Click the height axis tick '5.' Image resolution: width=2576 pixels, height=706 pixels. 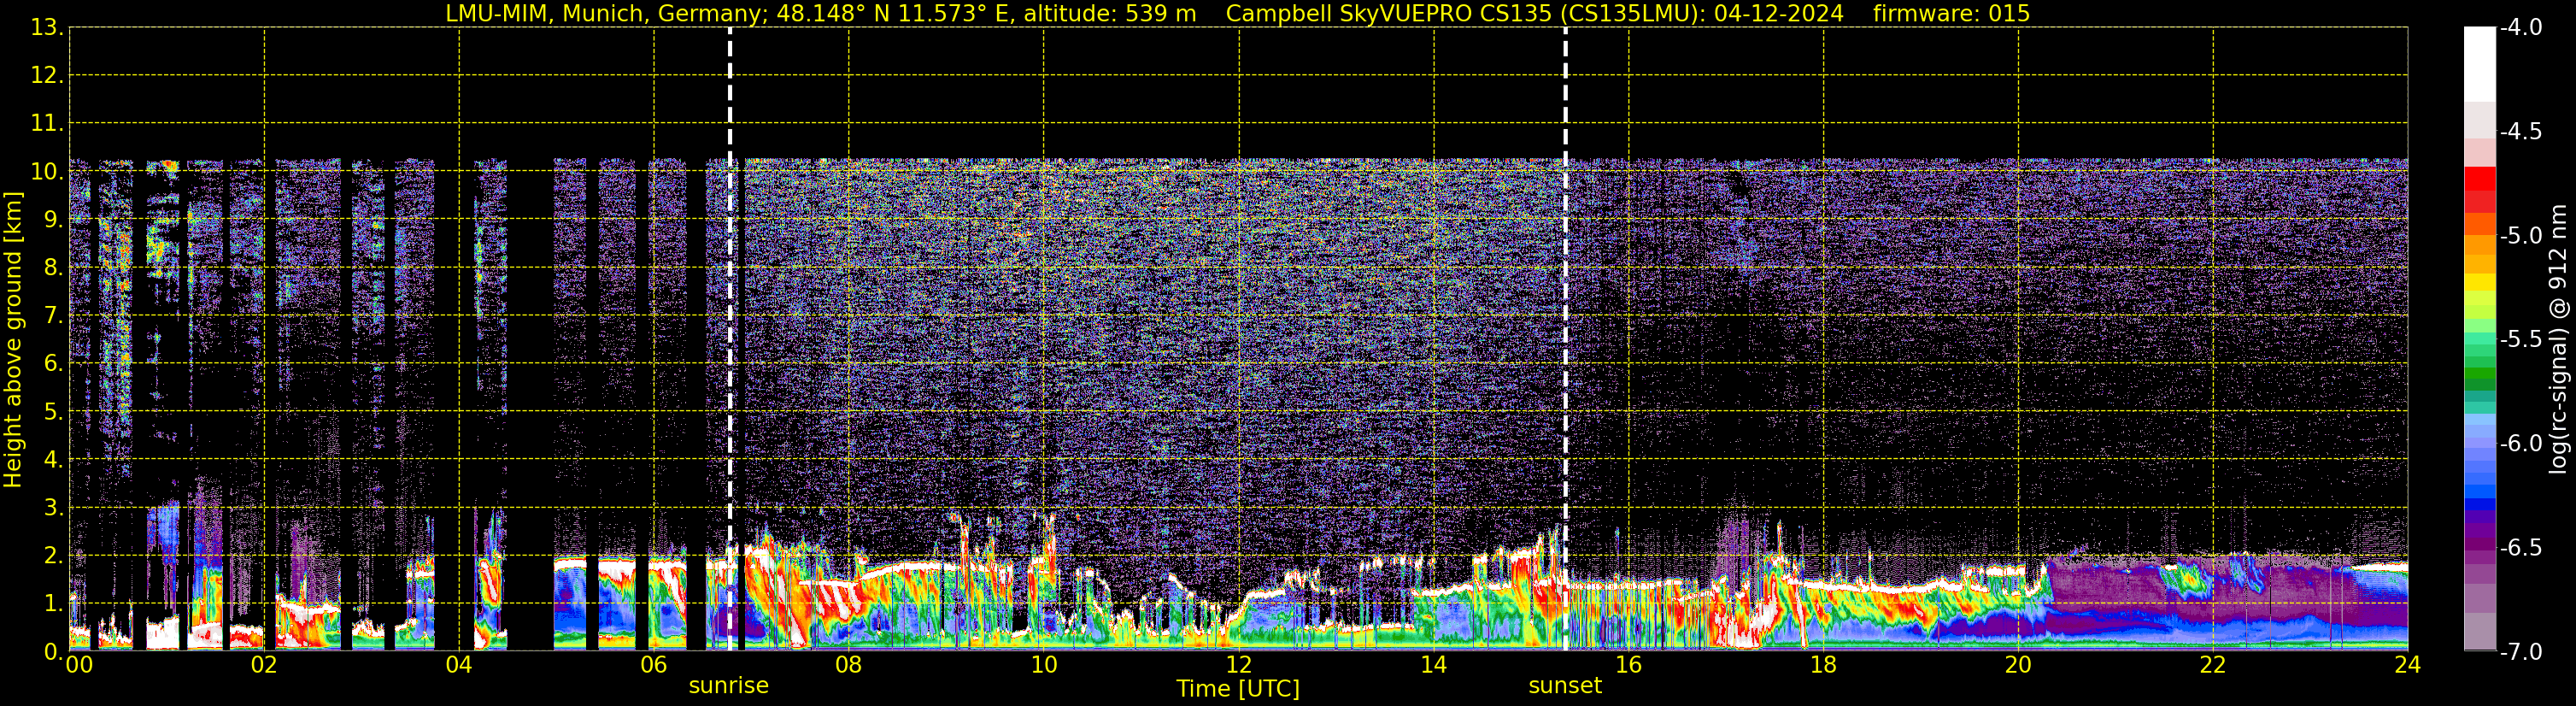(x=53, y=412)
